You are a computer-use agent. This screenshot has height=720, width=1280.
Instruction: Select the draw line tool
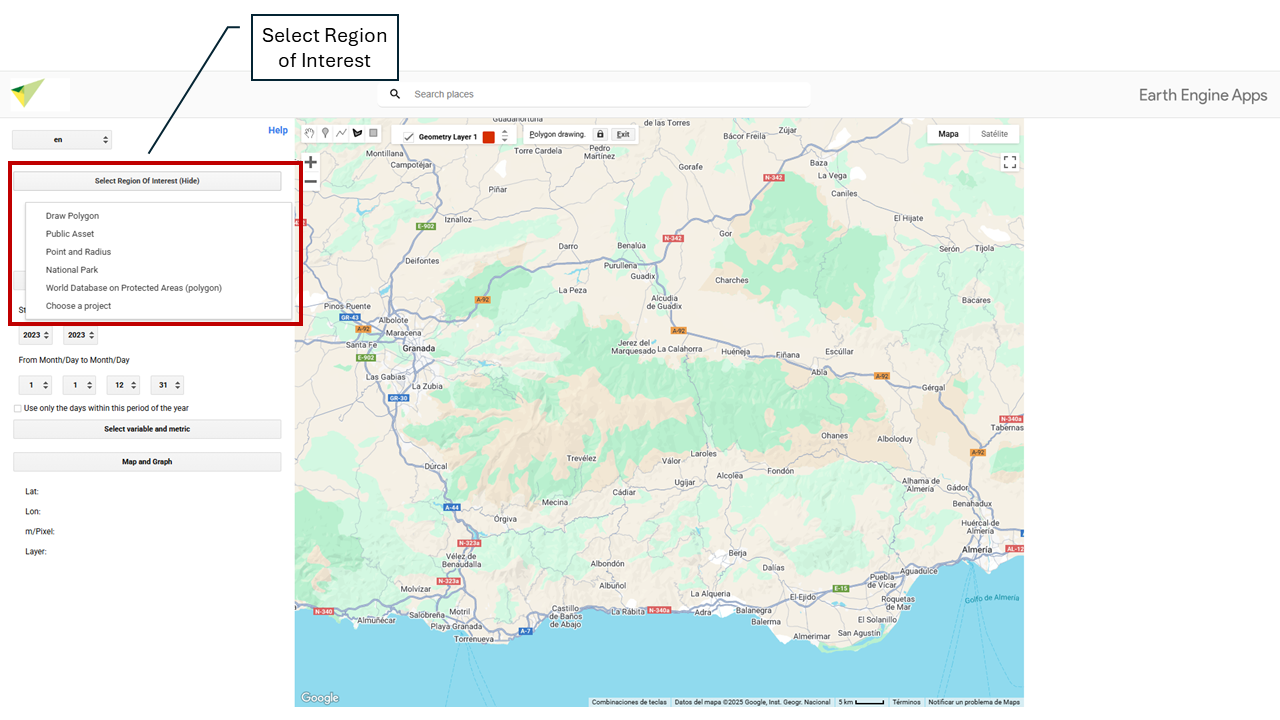click(x=341, y=133)
